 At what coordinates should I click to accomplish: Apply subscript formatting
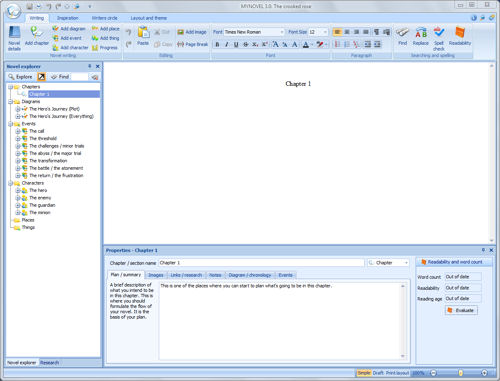click(255, 44)
